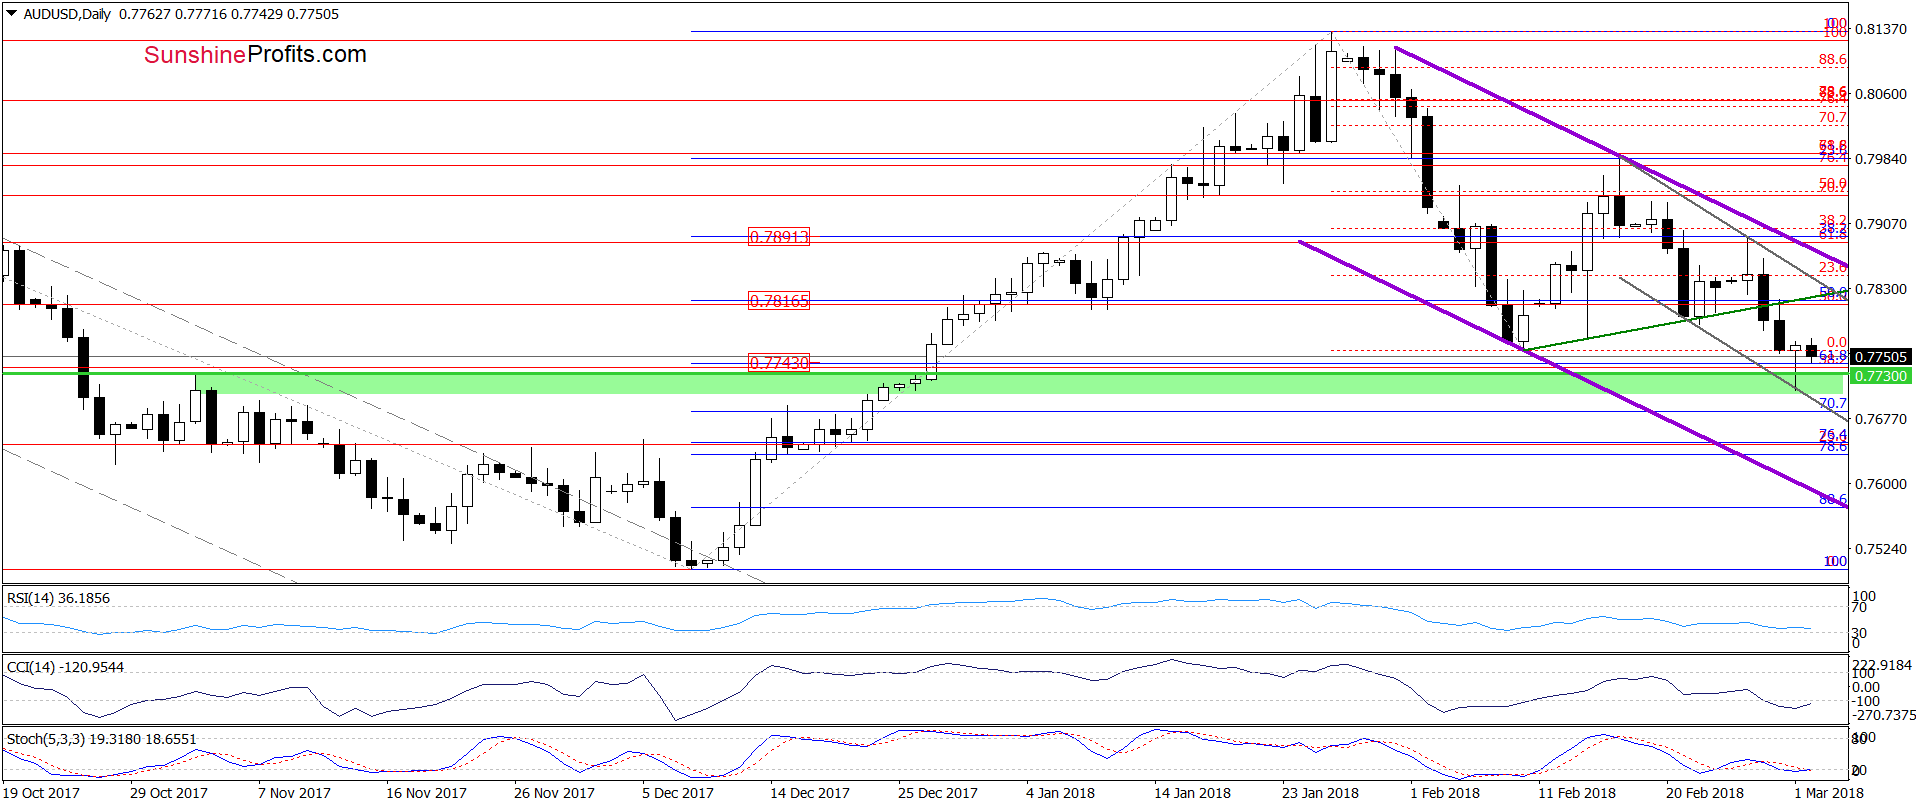
Task: Click the CCI(14) -120.9544 indicator label
Action: tap(65, 667)
